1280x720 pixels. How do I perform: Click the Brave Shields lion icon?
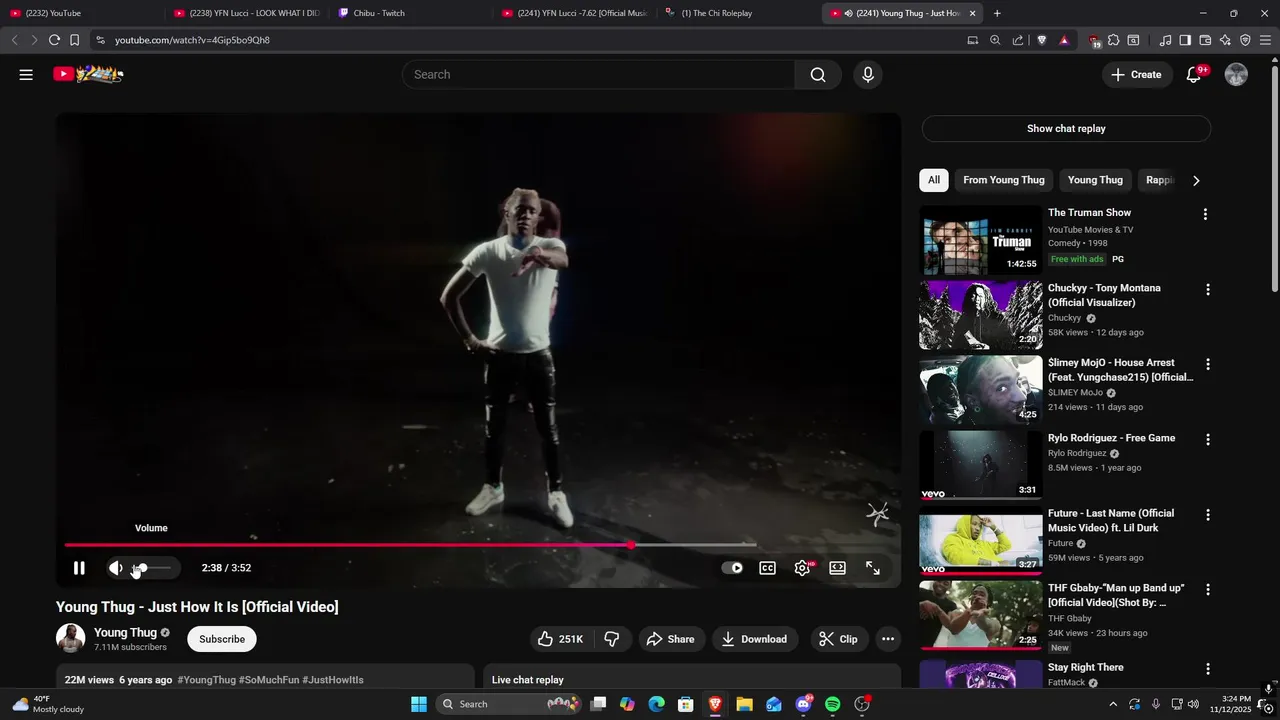click(1042, 40)
